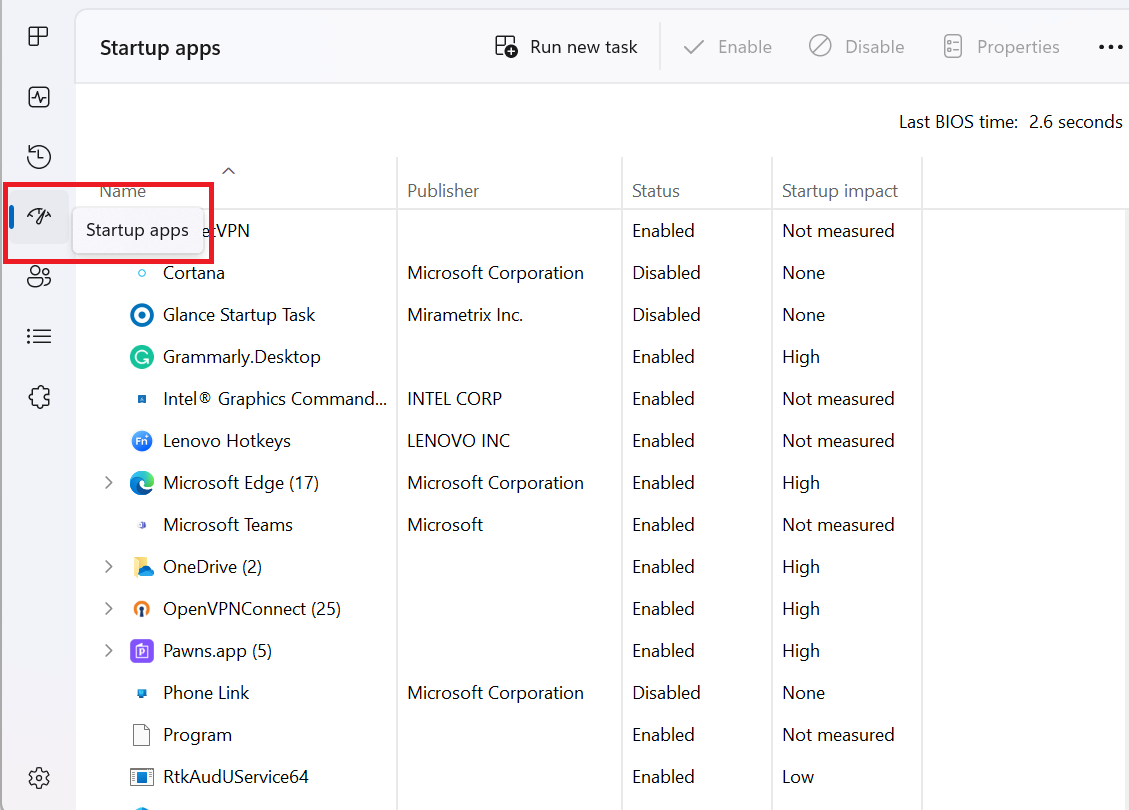Open the Processes page from sidebar

38,36
